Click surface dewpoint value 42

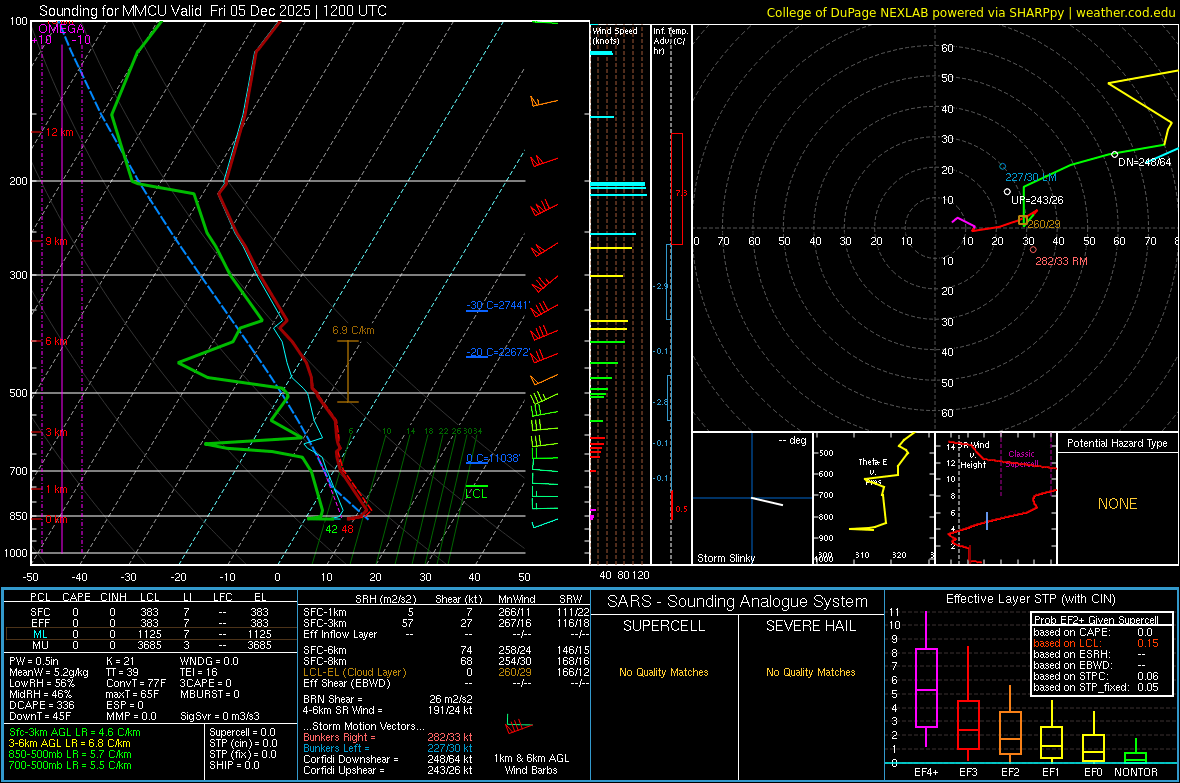[331, 529]
